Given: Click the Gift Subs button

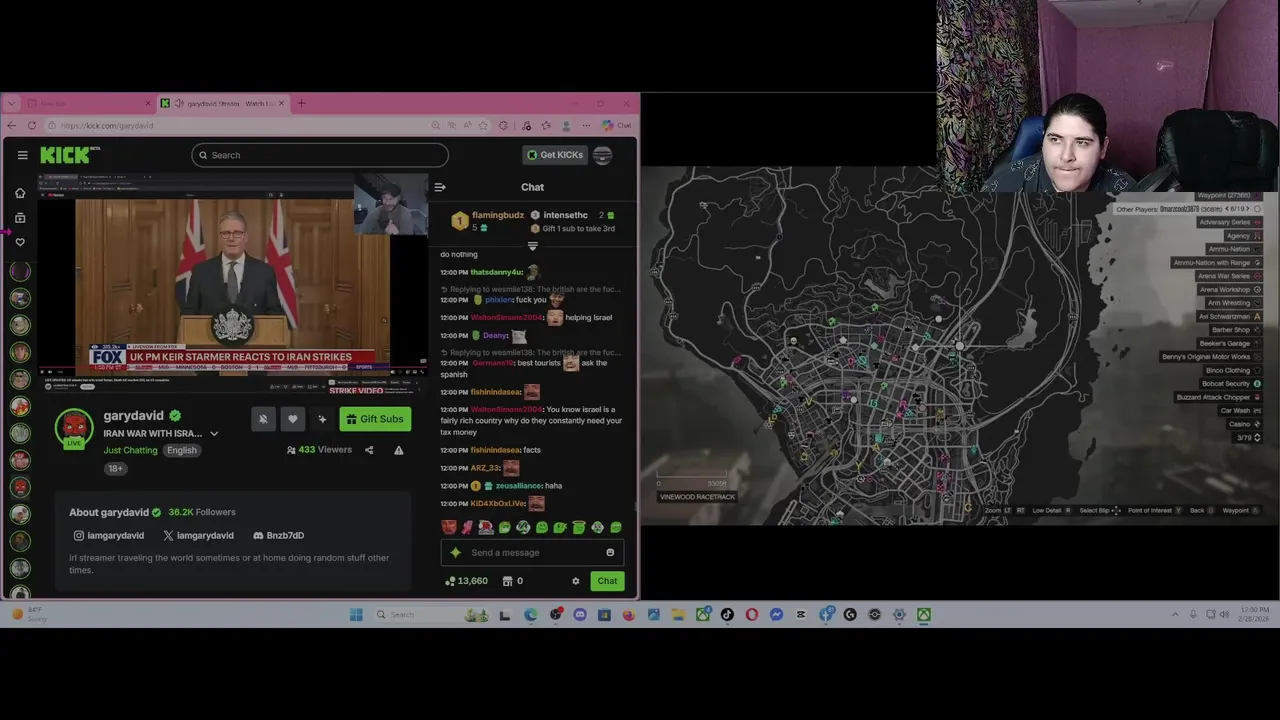Looking at the screenshot, I should 375,419.
